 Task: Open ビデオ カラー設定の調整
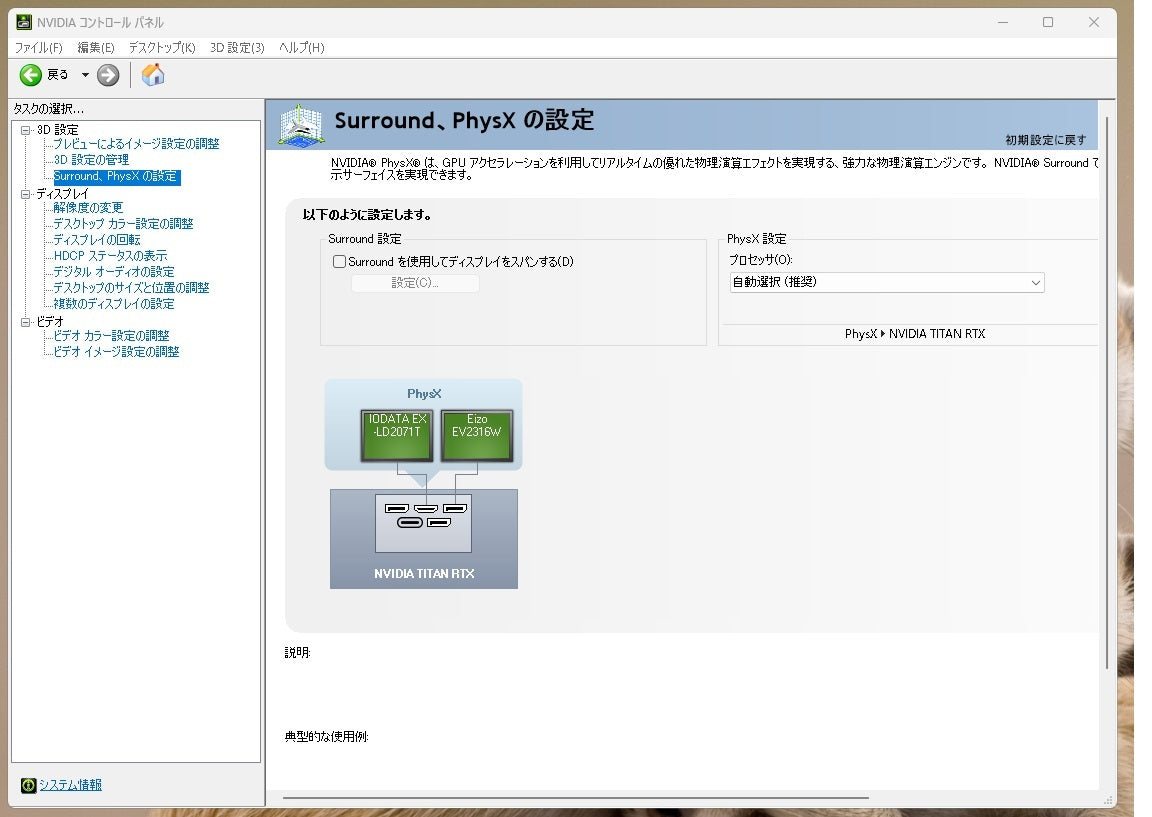(111, 336)
